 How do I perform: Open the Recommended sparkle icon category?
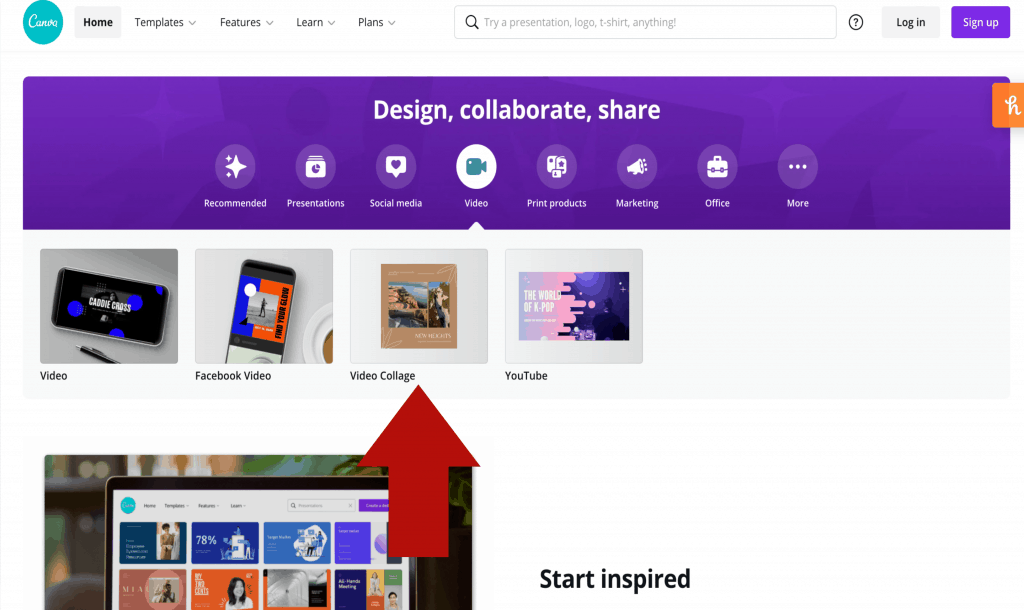(x=235, y=167)
